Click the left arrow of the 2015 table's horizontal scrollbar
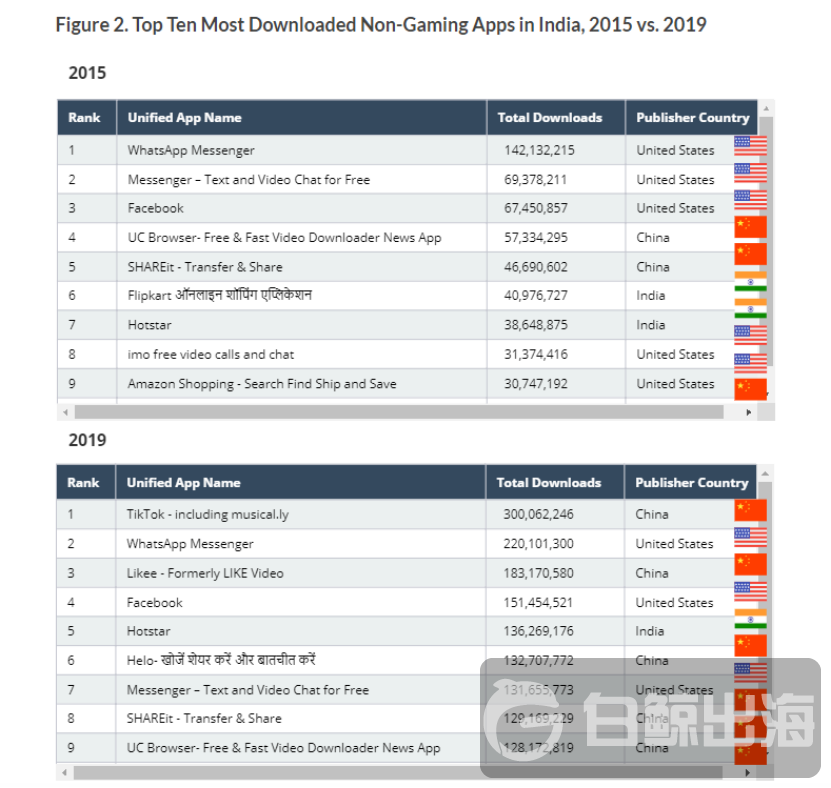 65,412
